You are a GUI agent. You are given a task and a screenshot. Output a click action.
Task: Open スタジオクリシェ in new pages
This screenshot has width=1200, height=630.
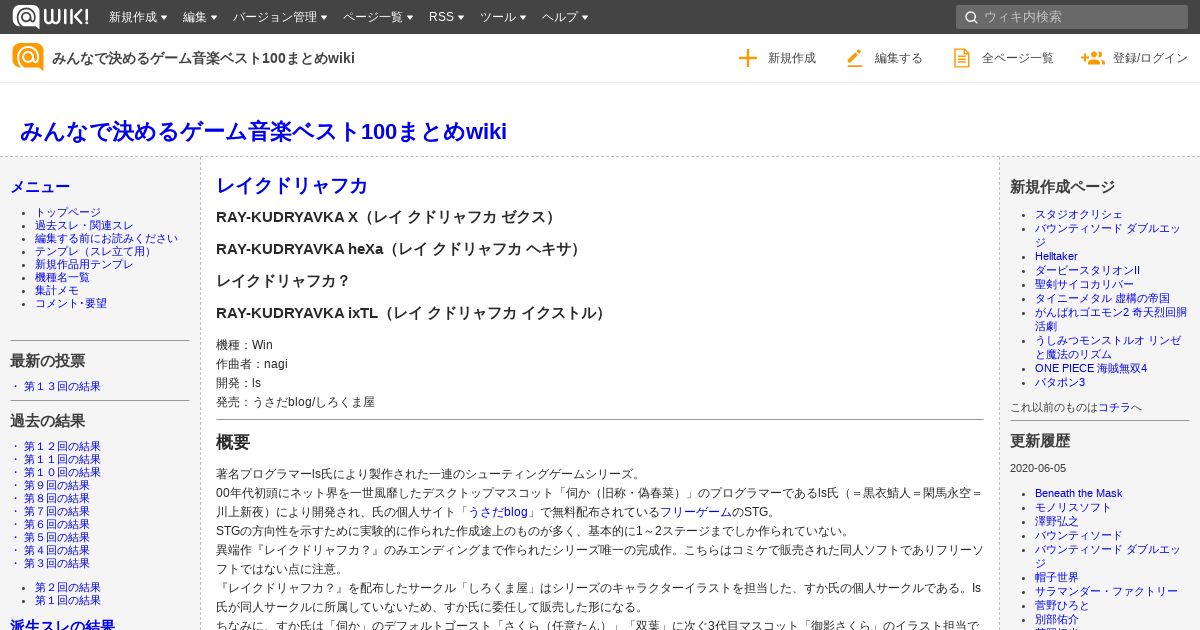[x=1079, y=214]
